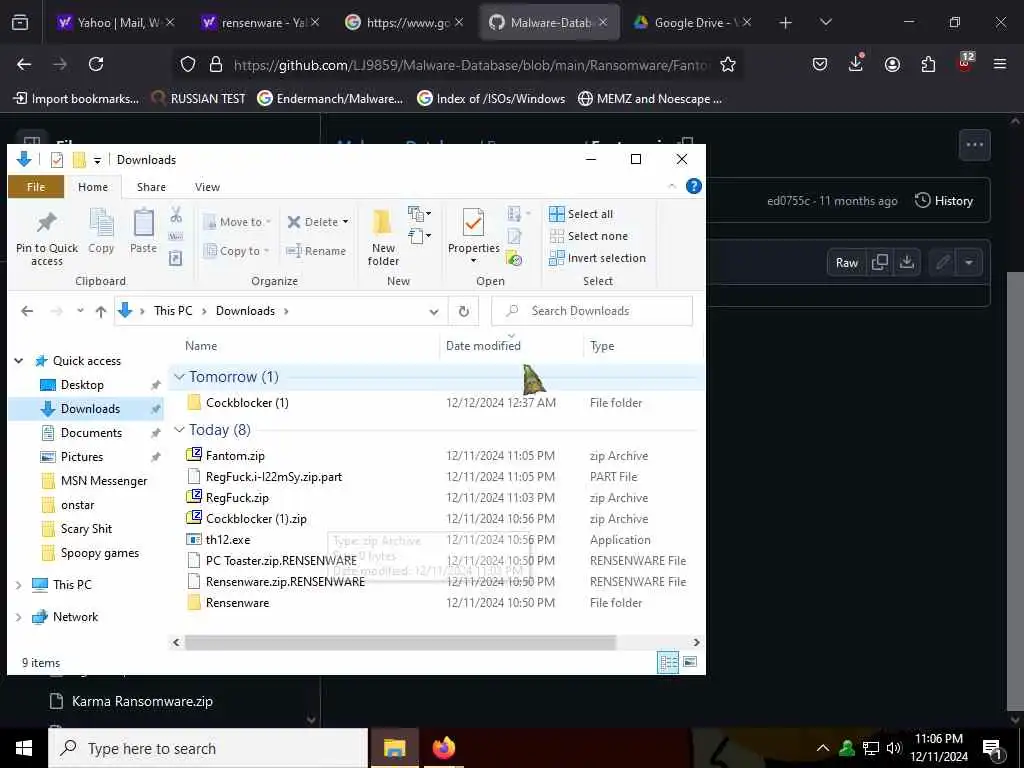Reload the Firefox page

click(x=96, y=64)
